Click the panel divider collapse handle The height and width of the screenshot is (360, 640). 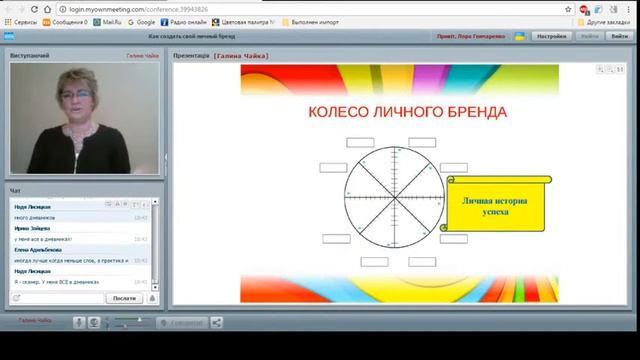pyautogui.click(x=166, y=159)
